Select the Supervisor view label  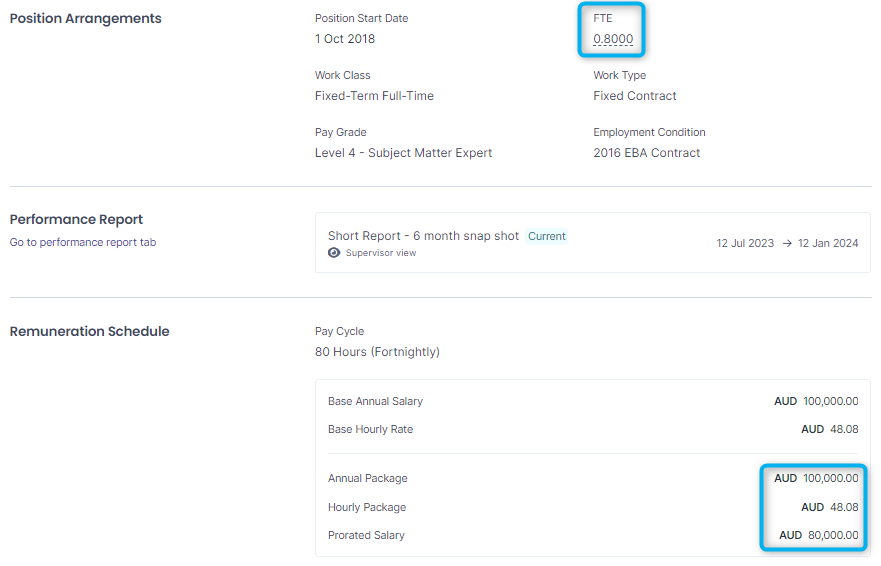[x=381, y=253]
